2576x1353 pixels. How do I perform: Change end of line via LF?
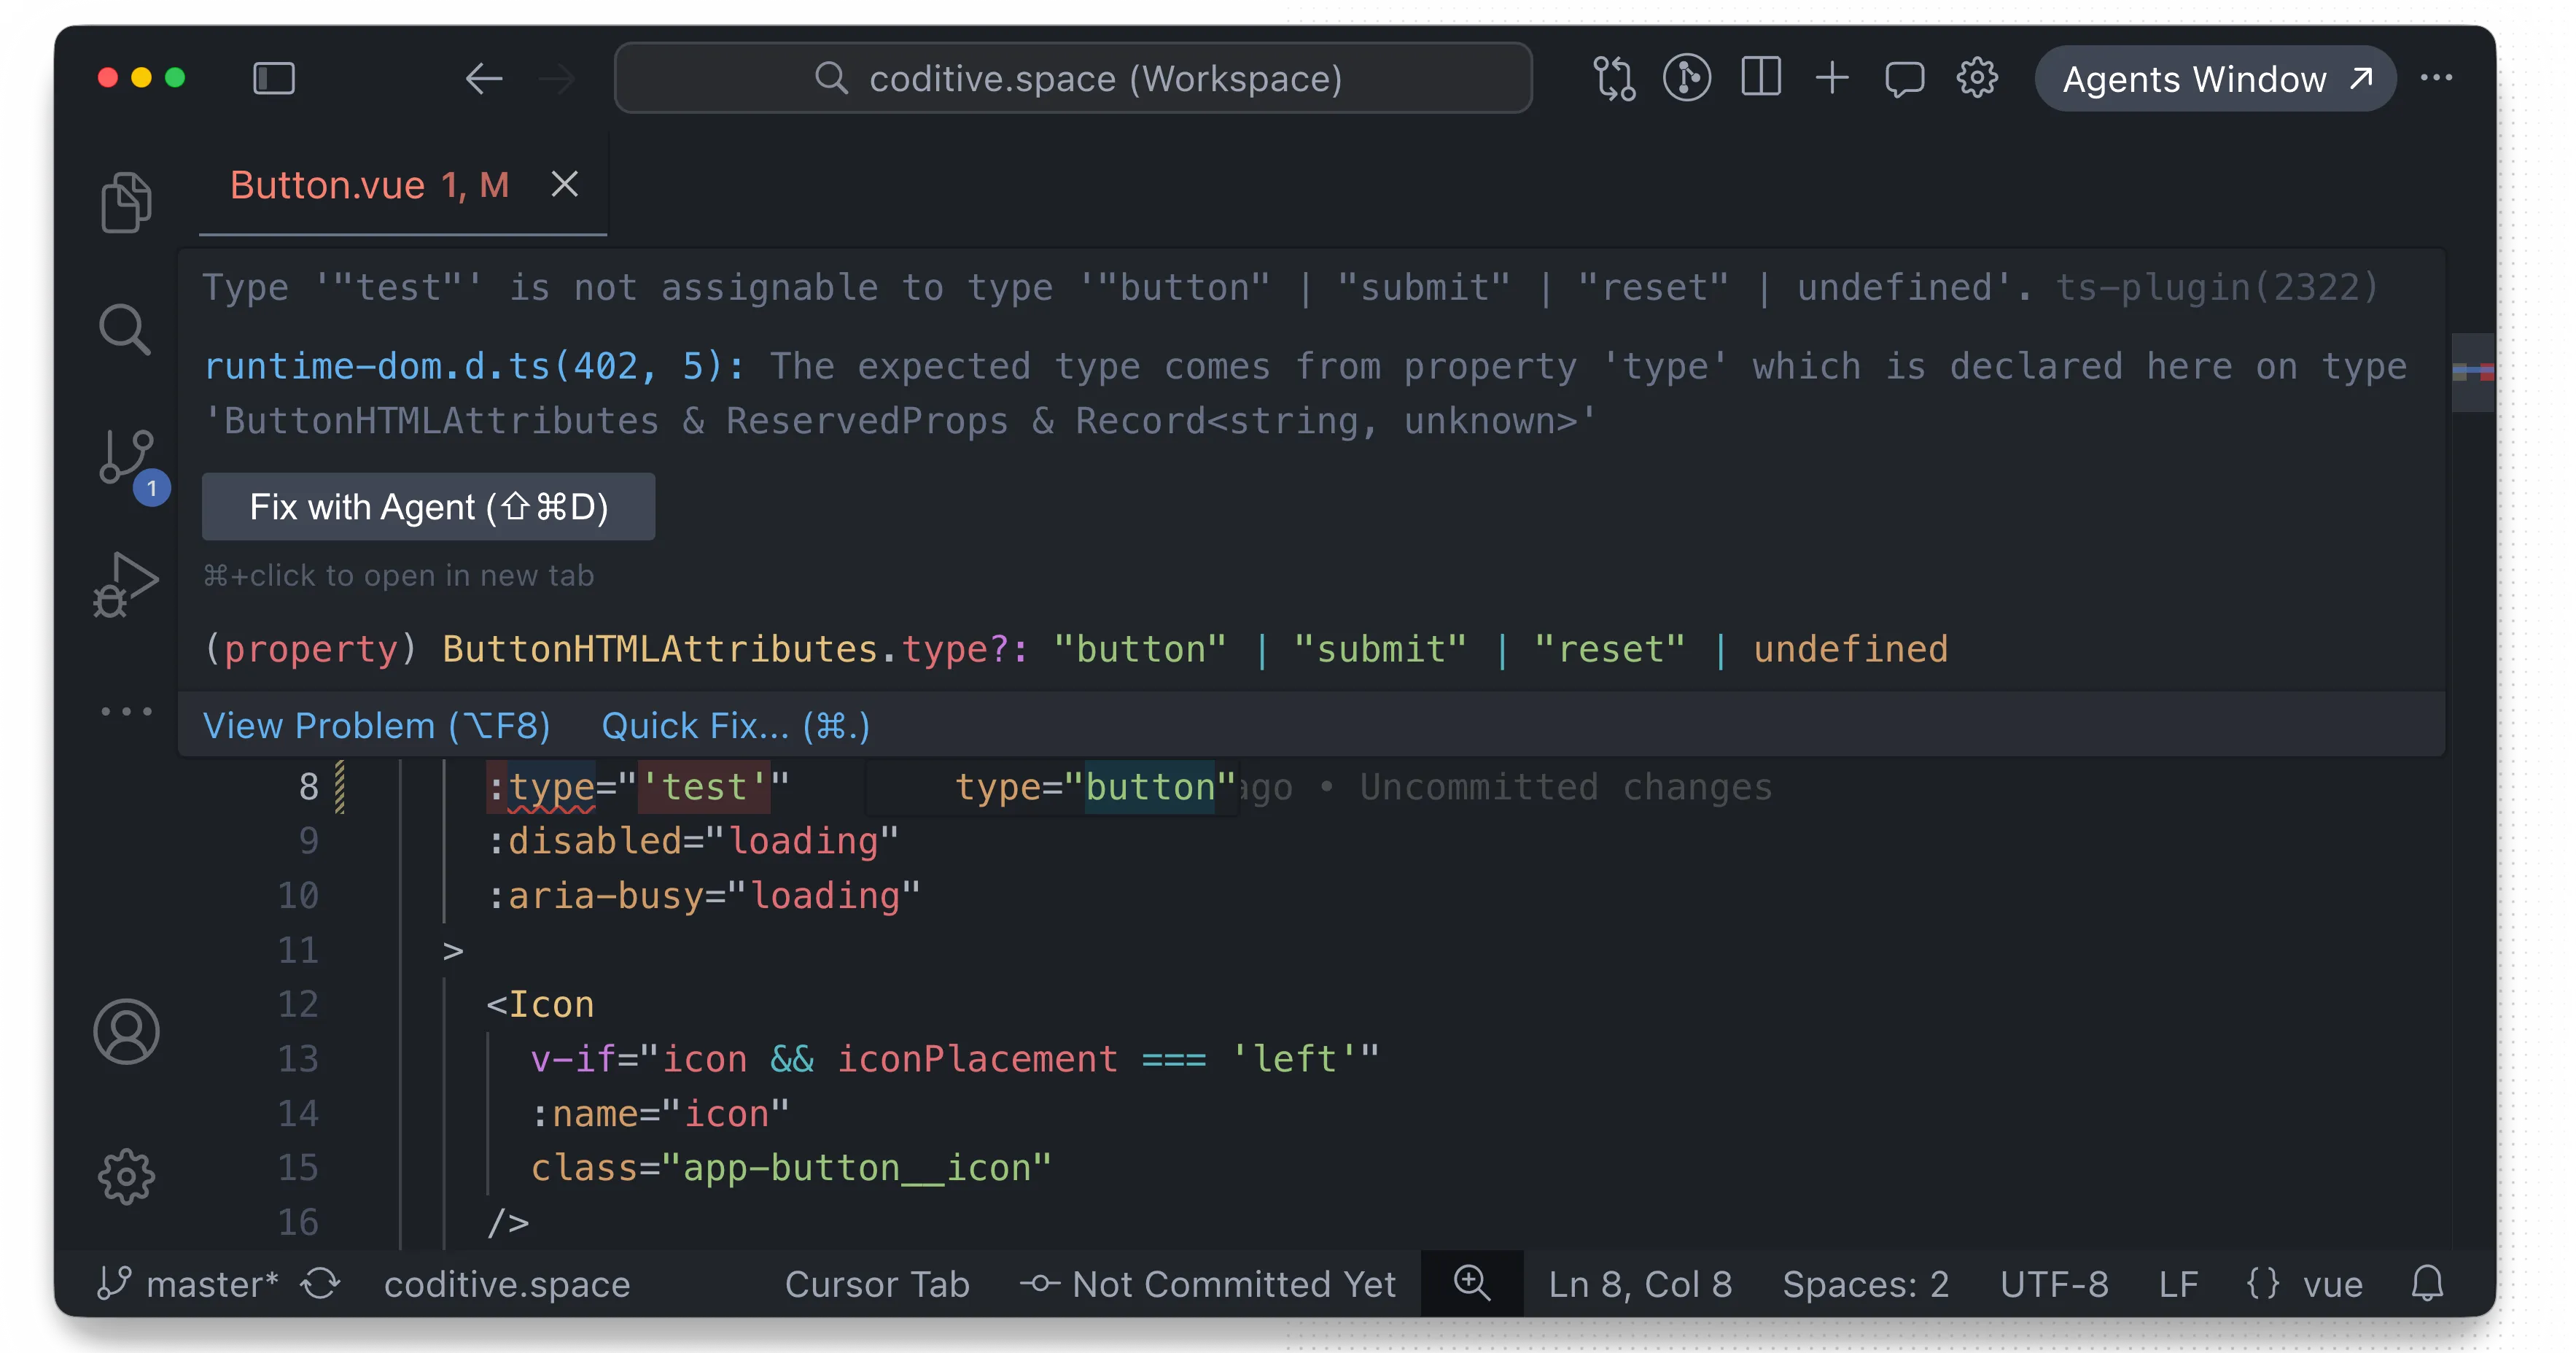pyautogui.click(x=2178, y=1284)
